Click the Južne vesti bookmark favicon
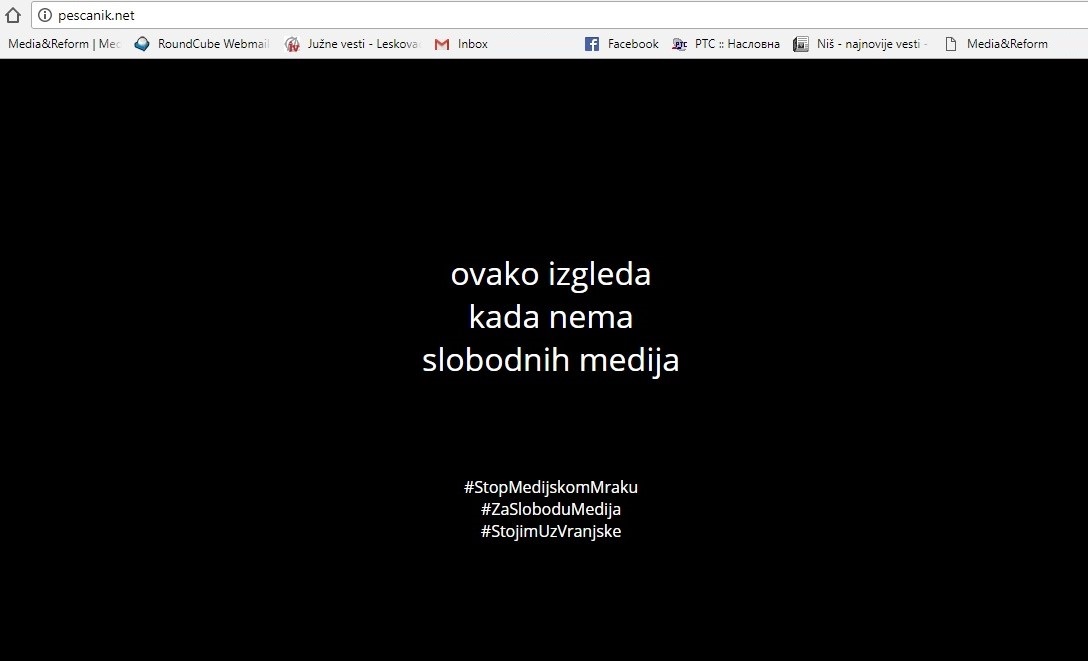The image size is (1088, 661). (x=292, y=44)
